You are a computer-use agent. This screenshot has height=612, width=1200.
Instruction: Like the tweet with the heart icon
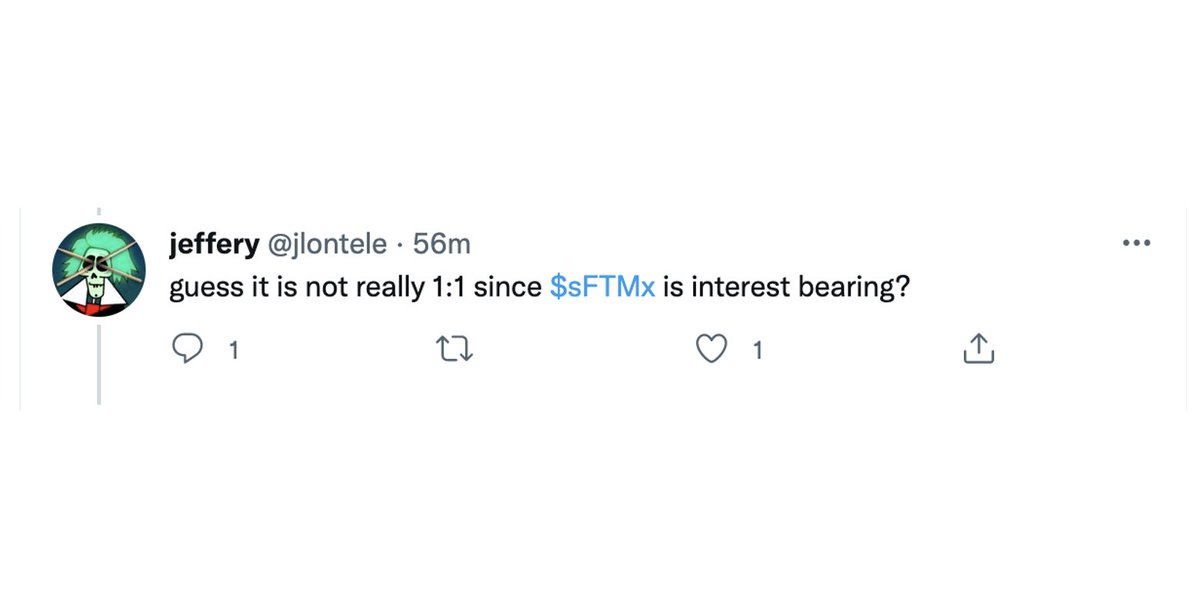711,349
